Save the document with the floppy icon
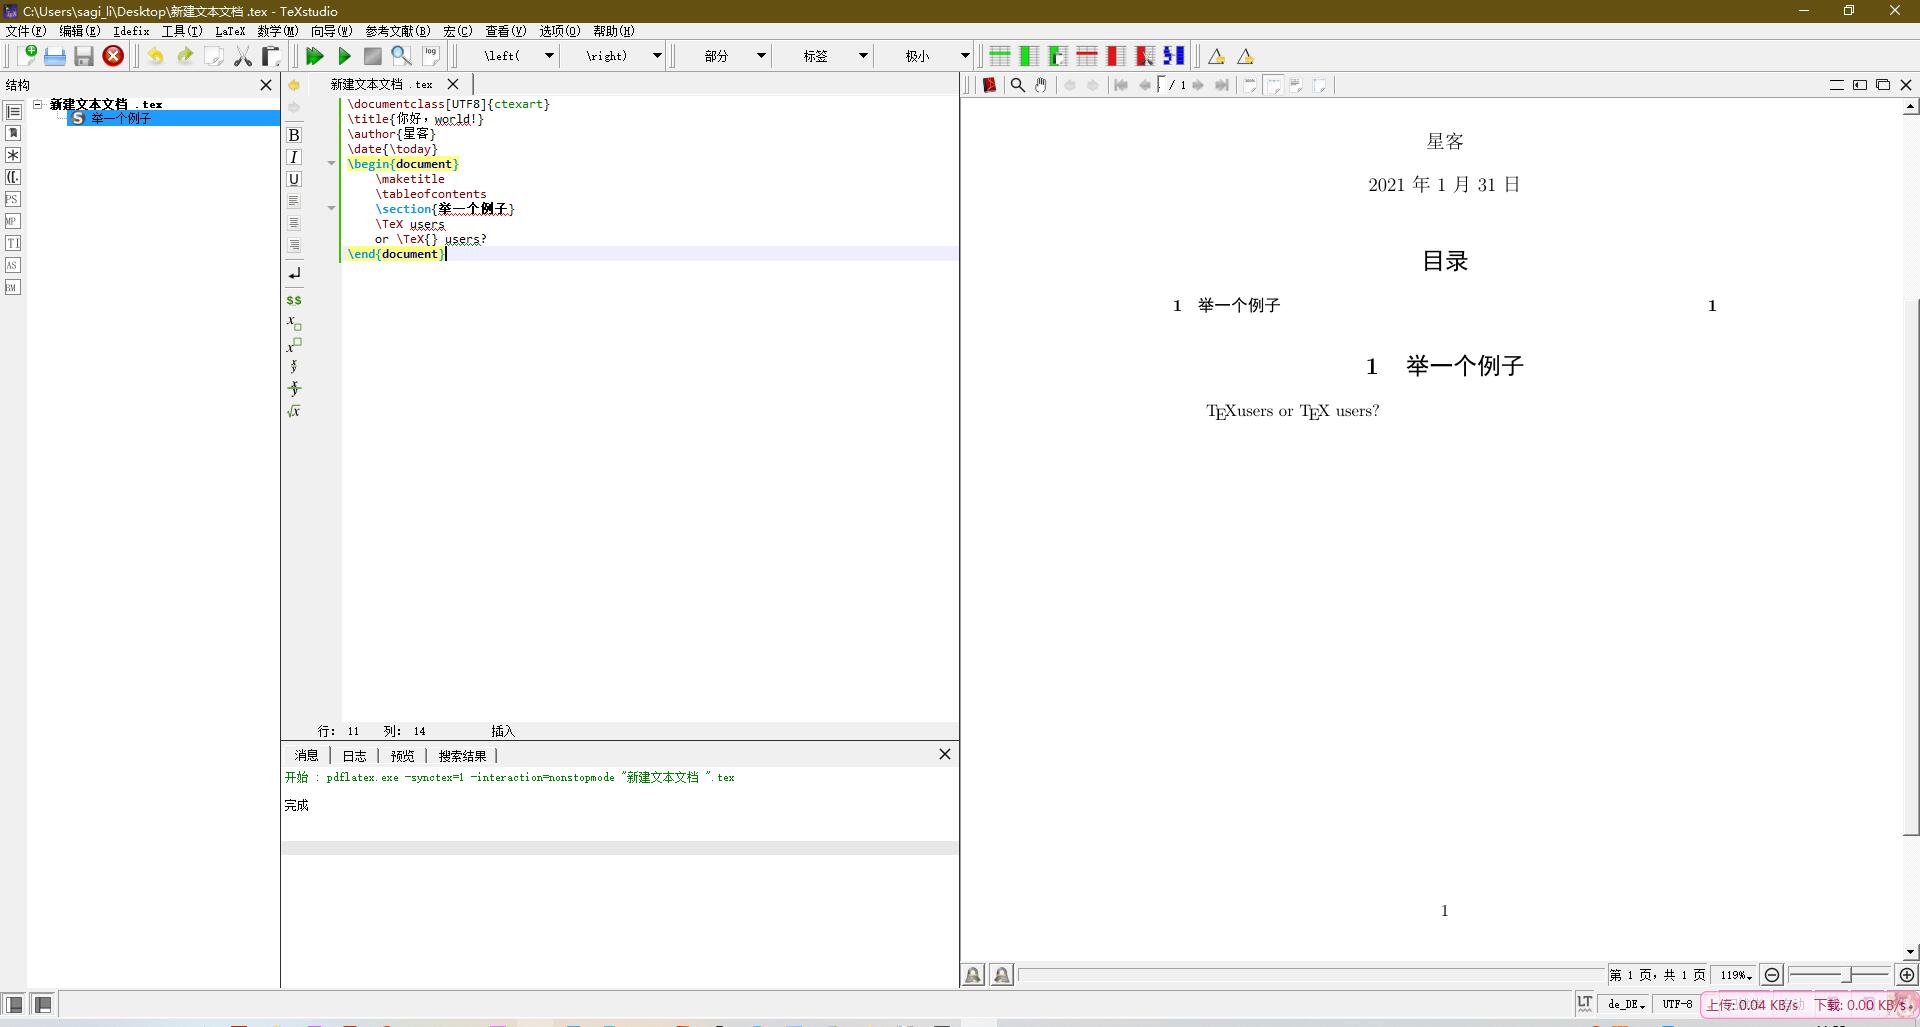Viewport: 1920px width, 1027px height. tap(84, 56)
